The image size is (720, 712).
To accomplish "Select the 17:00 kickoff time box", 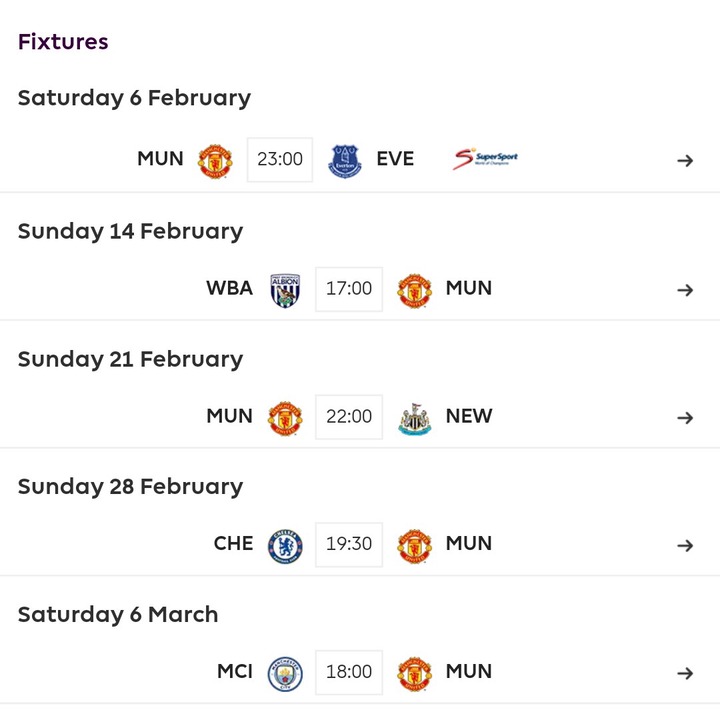I will tap(349, 289).
